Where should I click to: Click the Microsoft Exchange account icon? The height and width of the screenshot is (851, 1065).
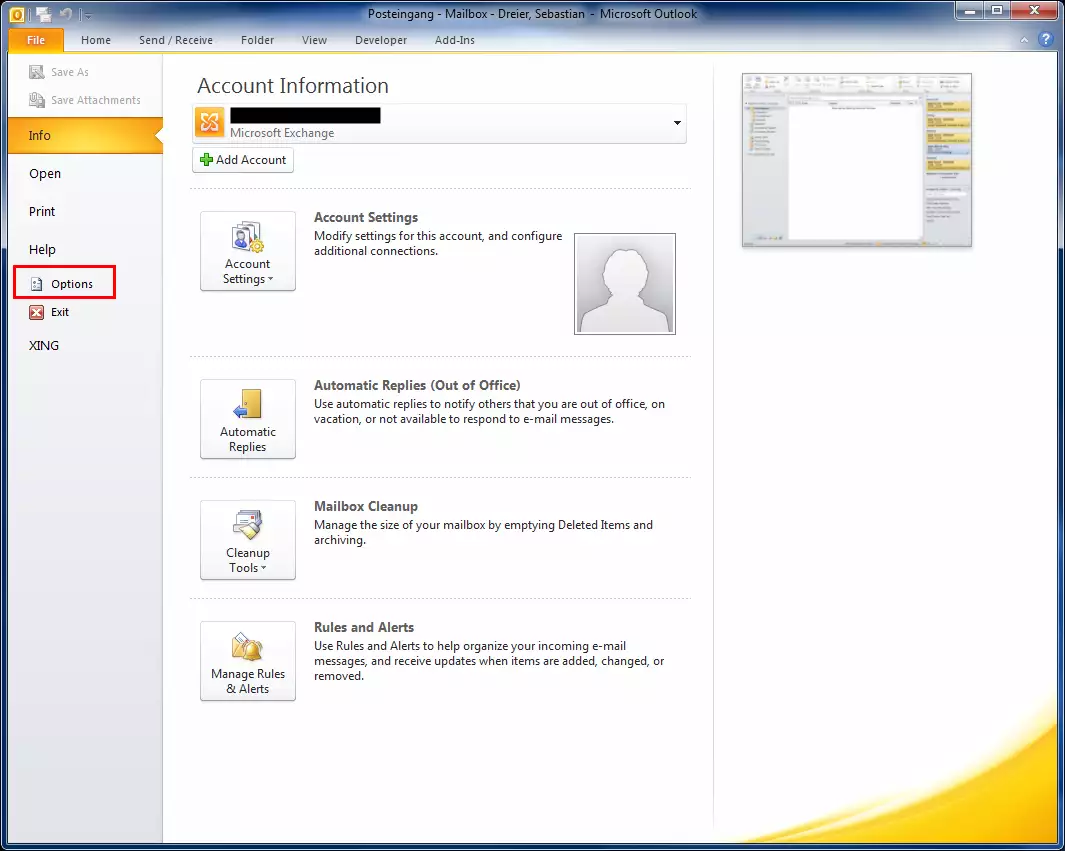[x=210, y=123]
